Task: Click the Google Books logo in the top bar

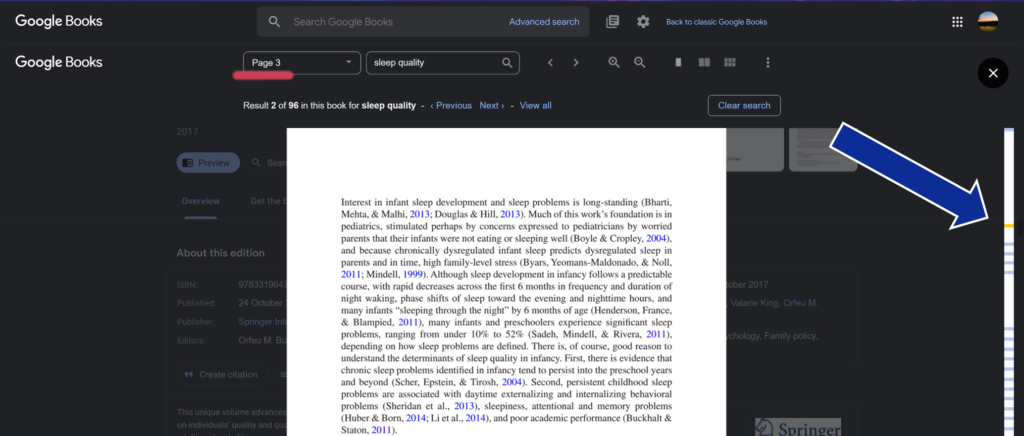Action: pos(59,22)
